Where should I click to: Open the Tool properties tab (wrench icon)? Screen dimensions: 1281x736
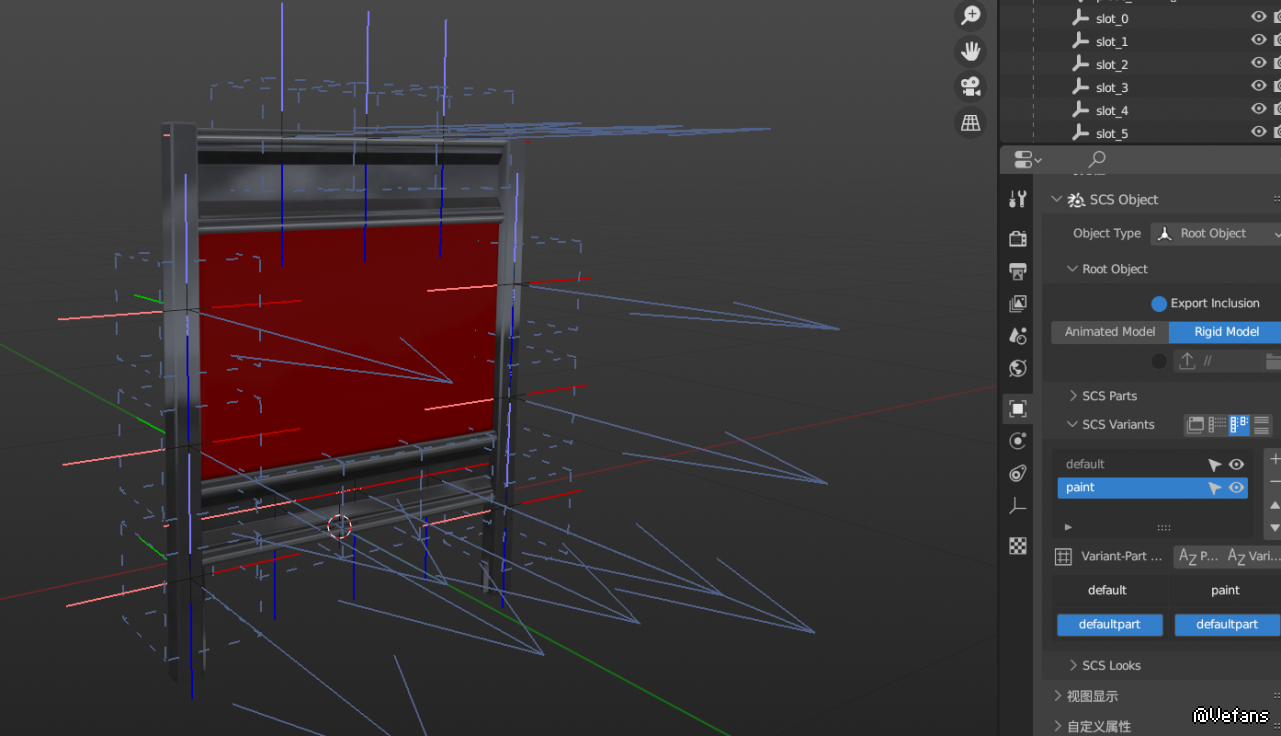1018,199
